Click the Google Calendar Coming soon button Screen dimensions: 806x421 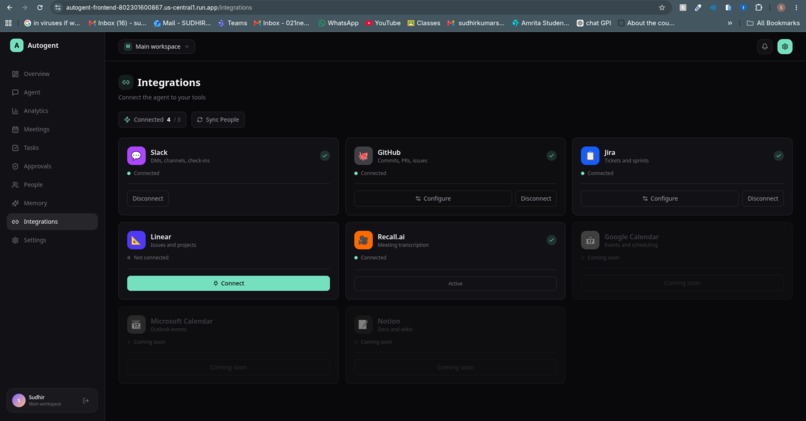[682, 283]
